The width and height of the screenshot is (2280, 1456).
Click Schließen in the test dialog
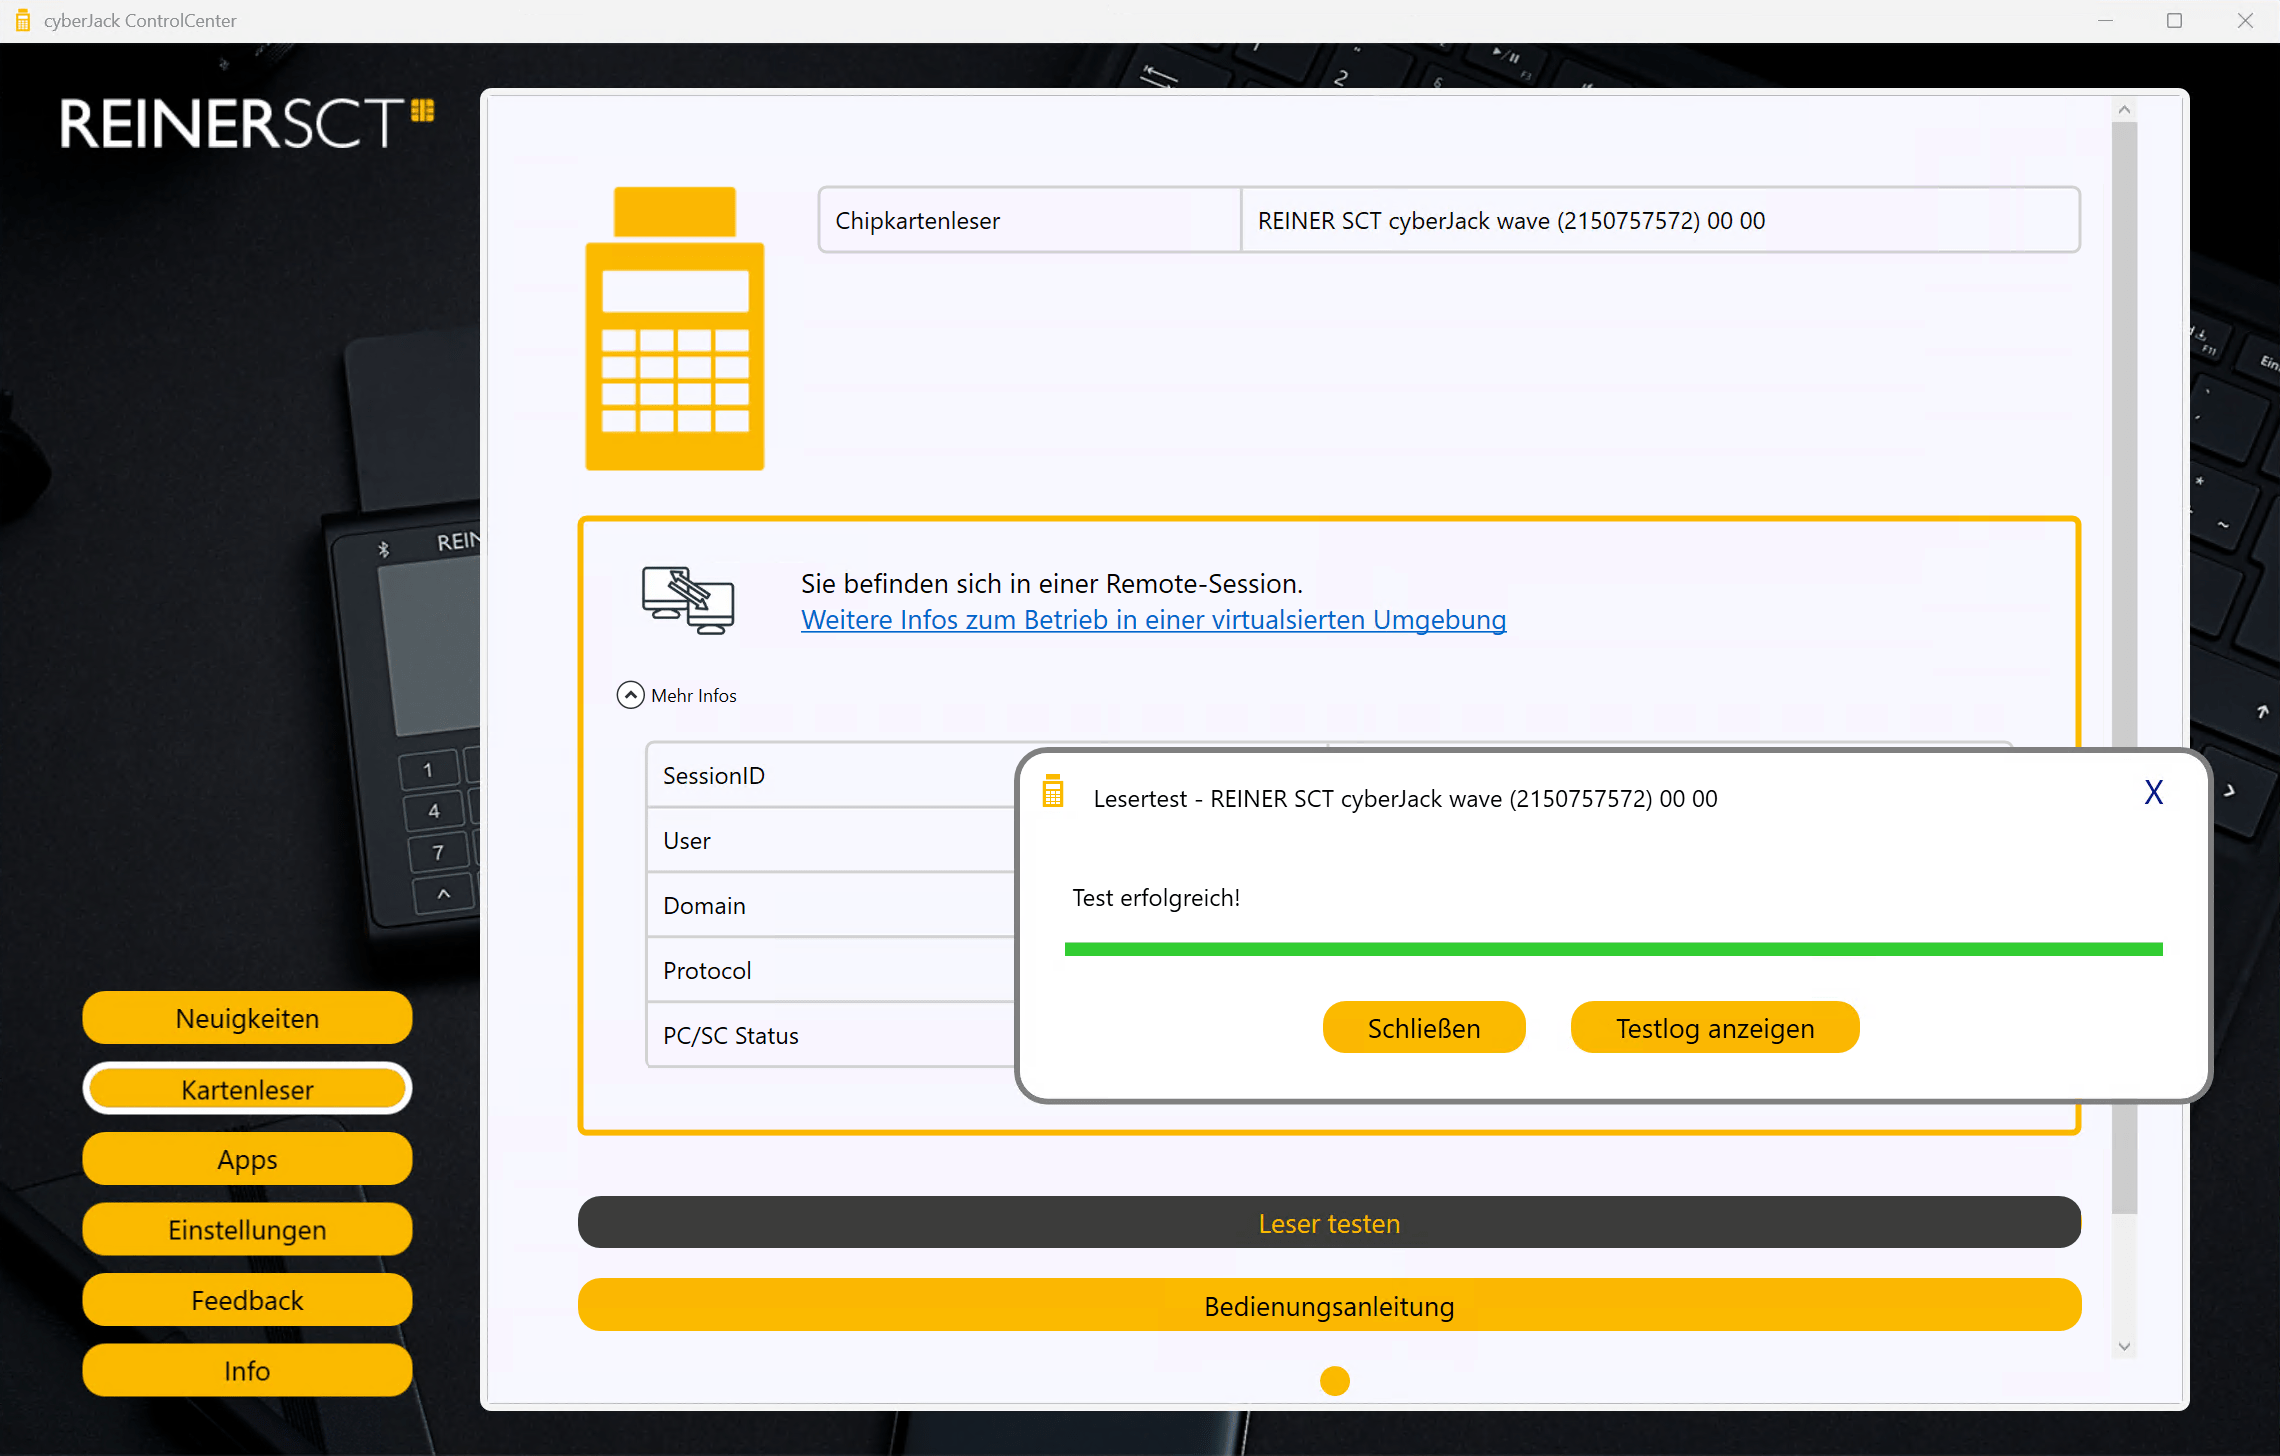1424,1027
